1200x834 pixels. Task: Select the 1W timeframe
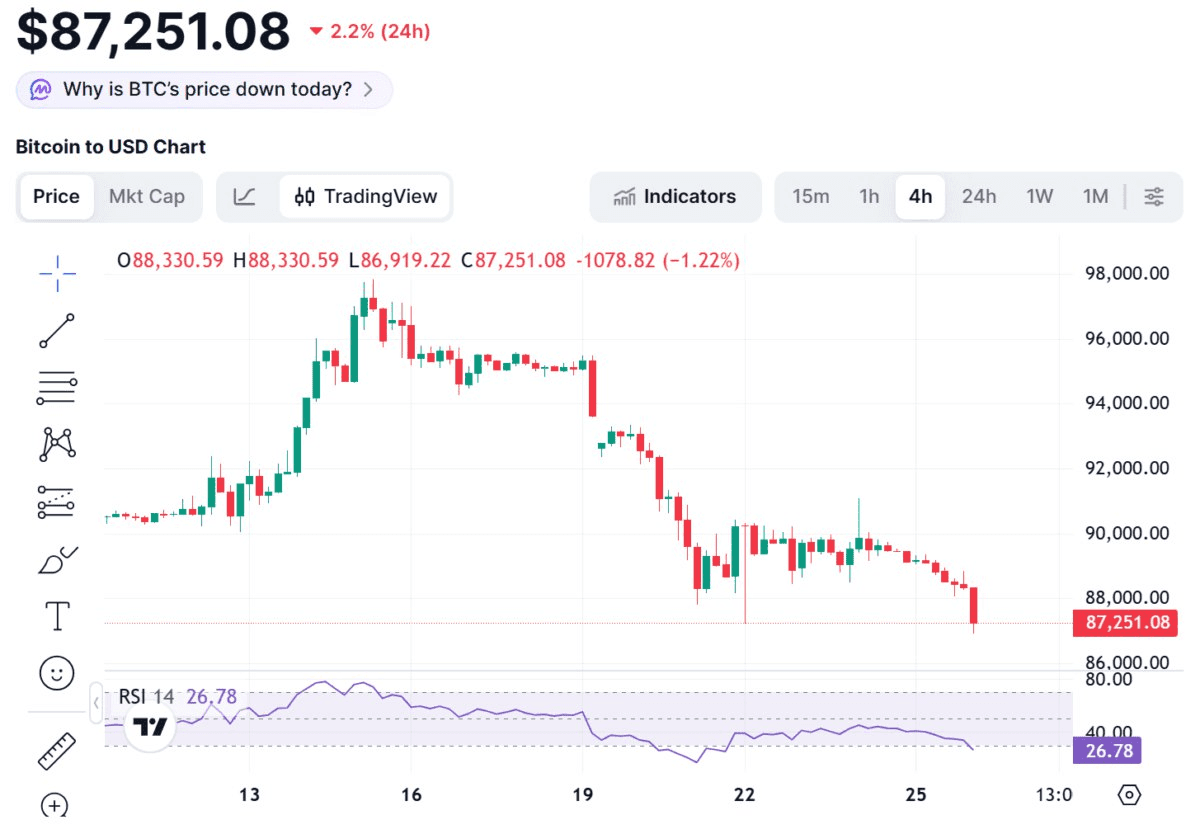(x=1039, y=197)
